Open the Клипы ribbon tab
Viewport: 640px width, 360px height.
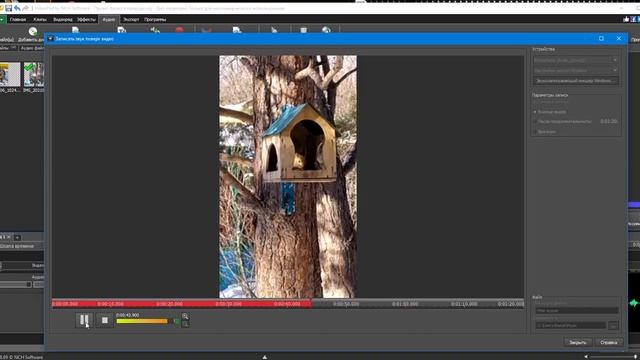tap(40, 19)
